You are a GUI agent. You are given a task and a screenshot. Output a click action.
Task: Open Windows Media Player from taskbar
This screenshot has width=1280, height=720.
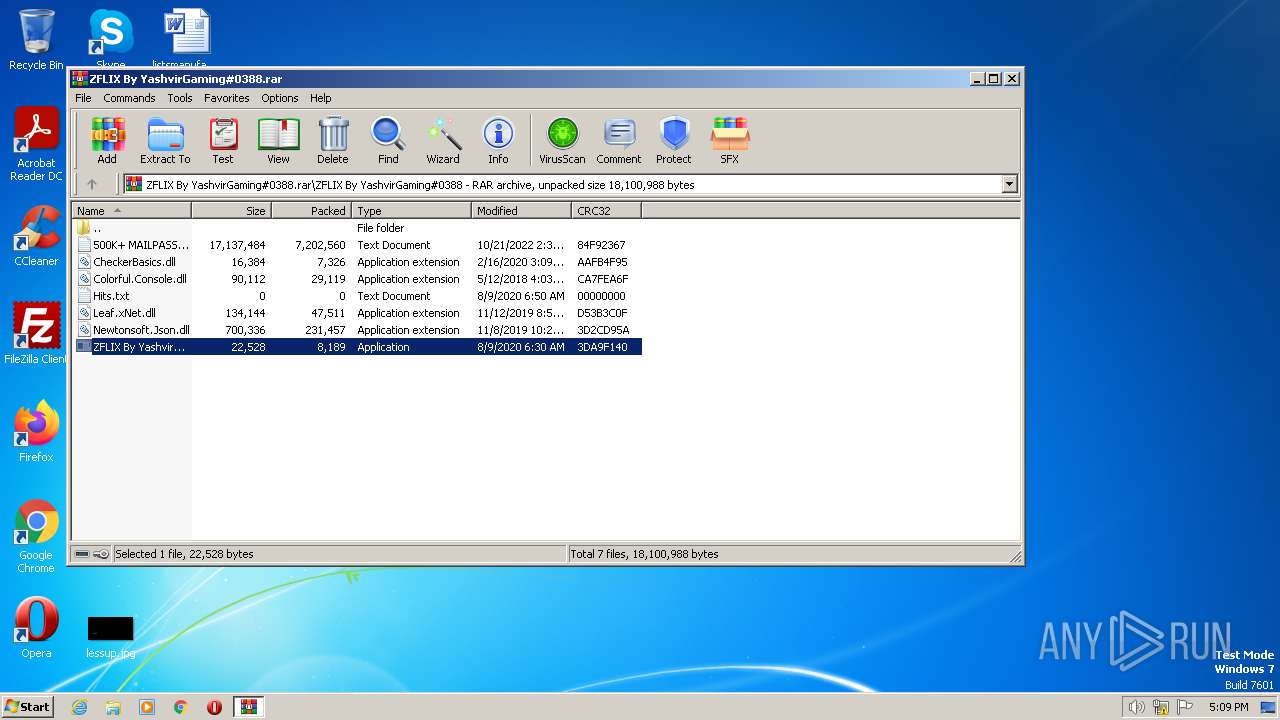point(147,707)
